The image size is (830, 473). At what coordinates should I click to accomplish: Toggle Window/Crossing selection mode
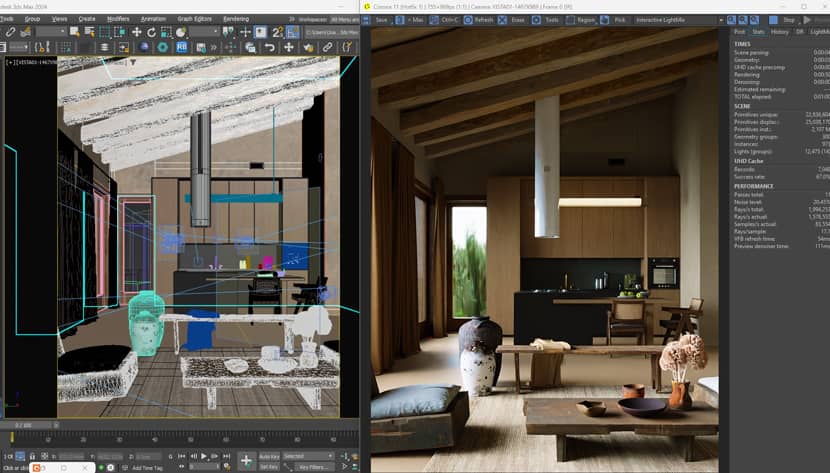(x=120, y=32)
